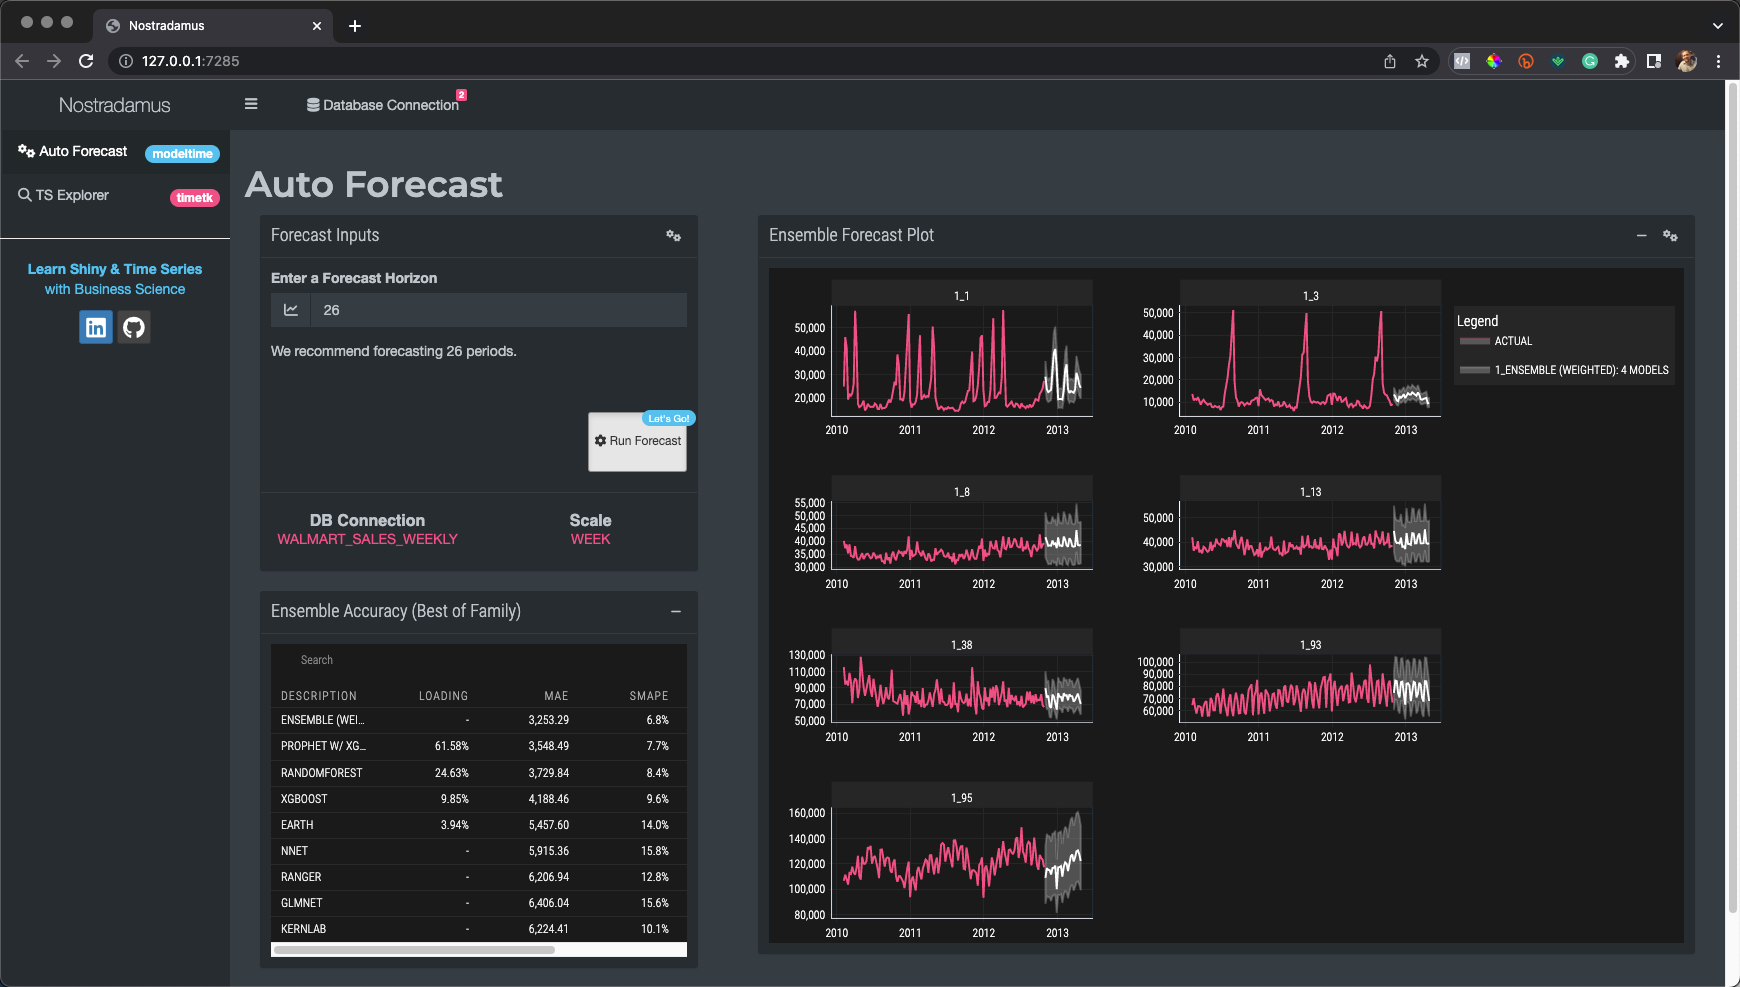Click the 1_93 forecast subplot

click(x=1310, y=688)
